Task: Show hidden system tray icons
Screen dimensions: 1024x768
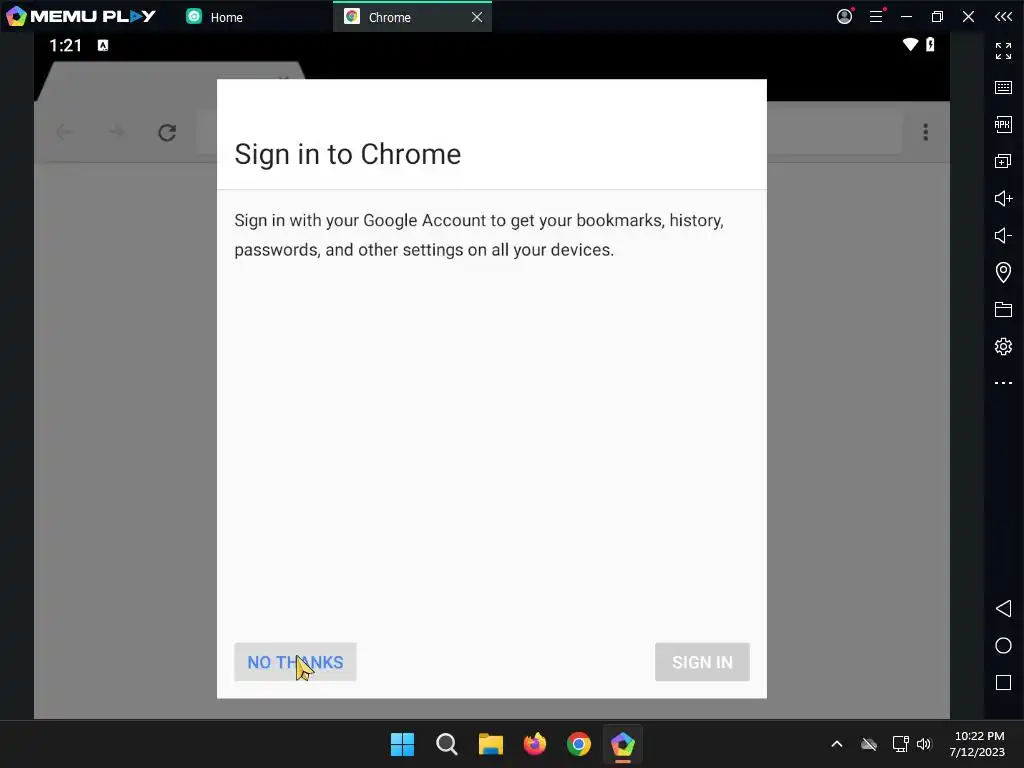Action: pos(837,744)
